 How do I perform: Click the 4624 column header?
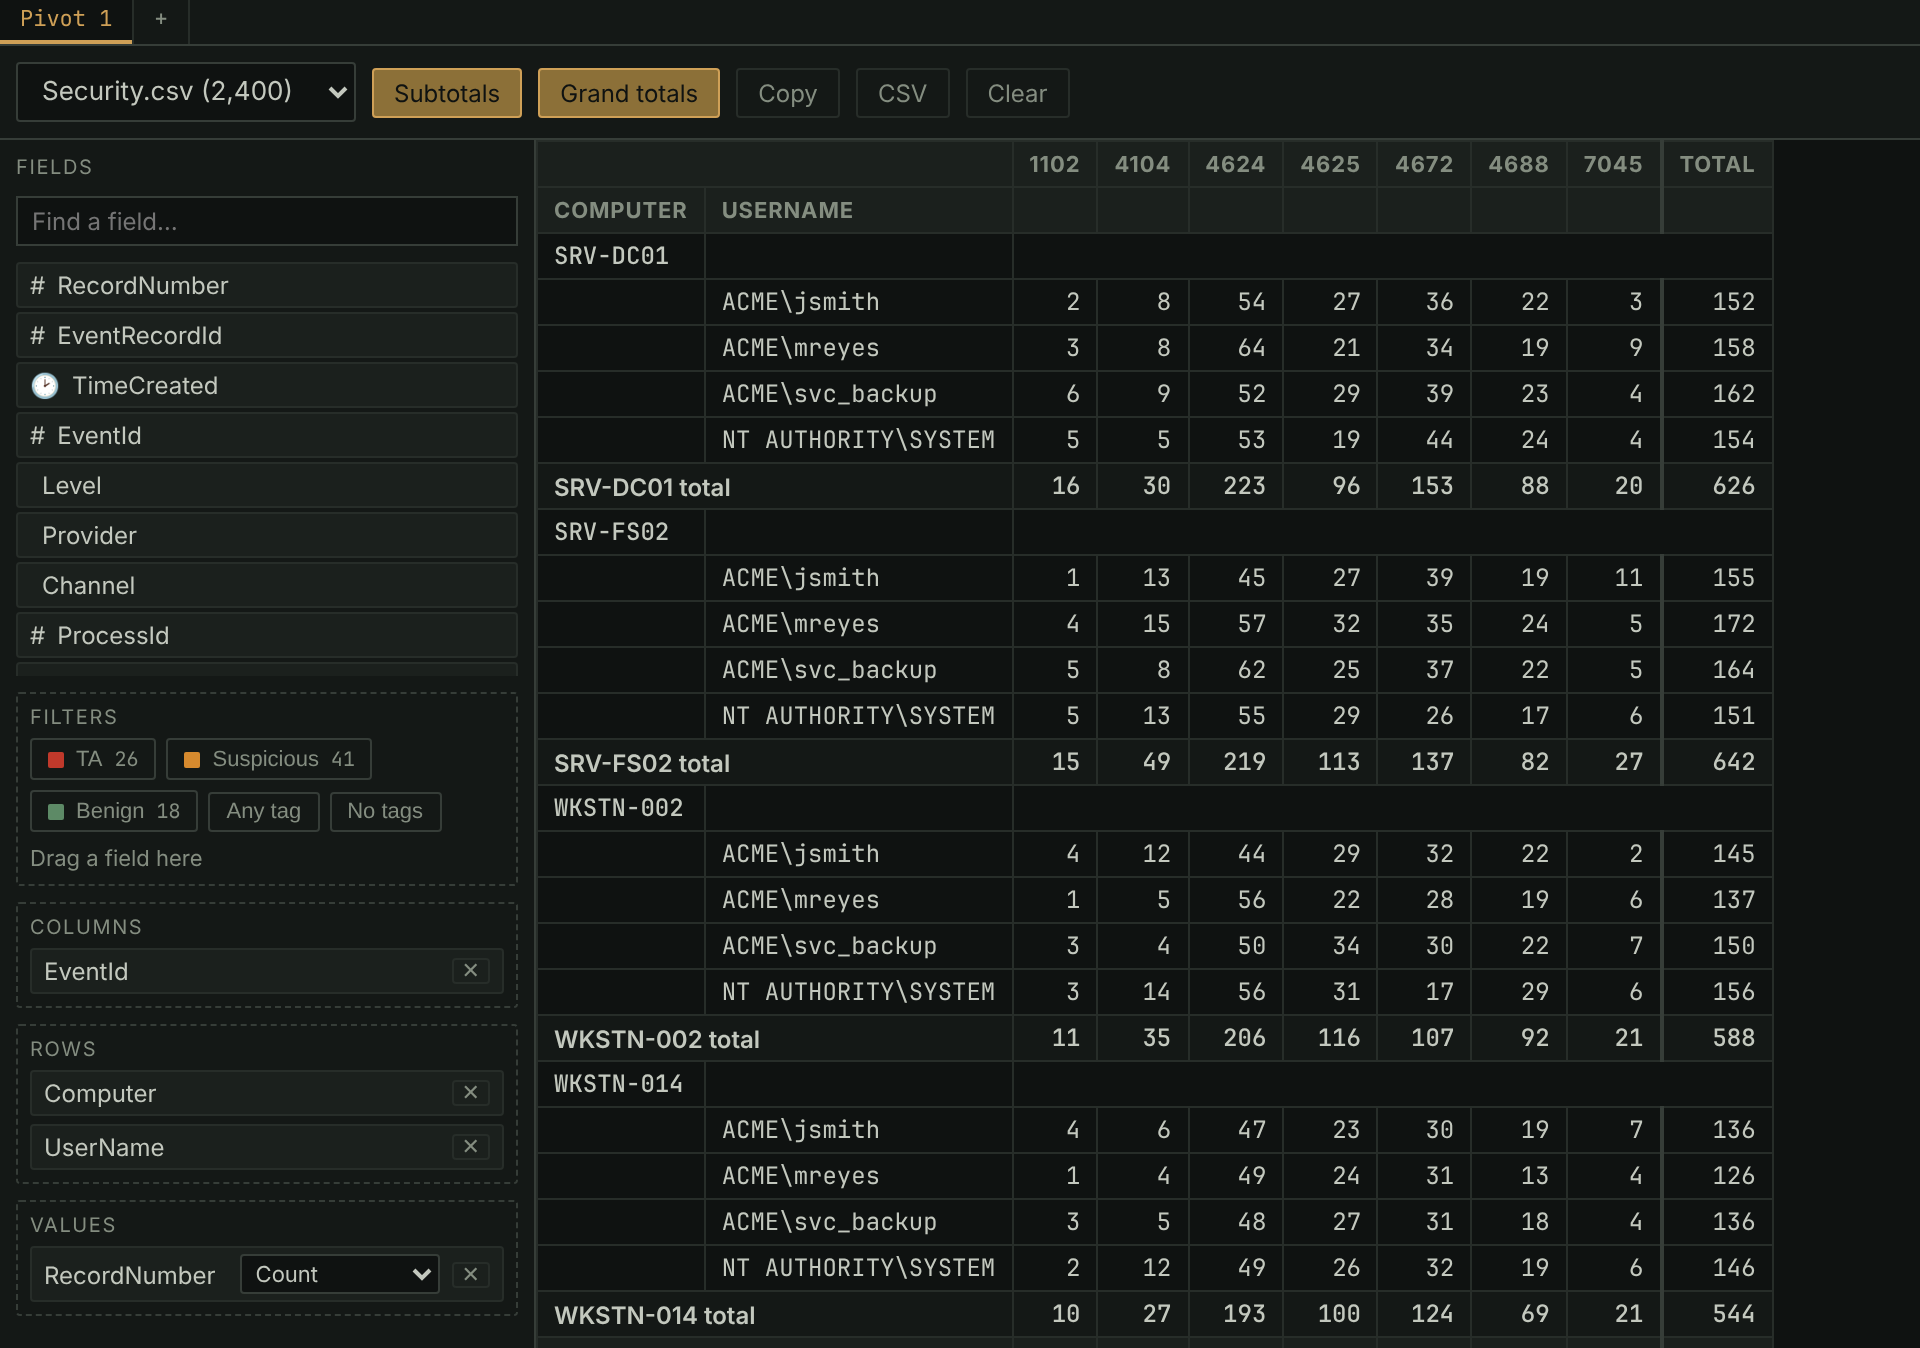point(1235,164)
